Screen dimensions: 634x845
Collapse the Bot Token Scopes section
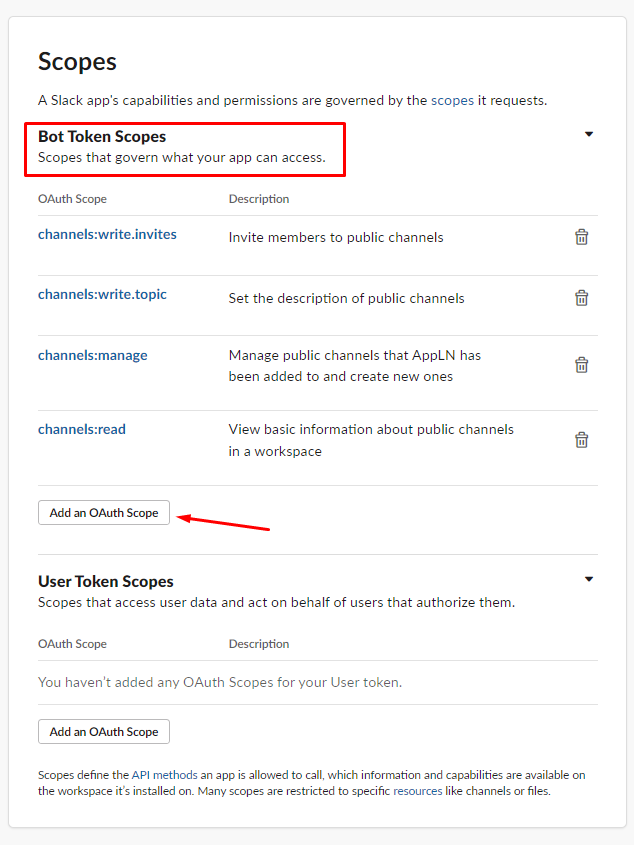click(x=589, y=134)
